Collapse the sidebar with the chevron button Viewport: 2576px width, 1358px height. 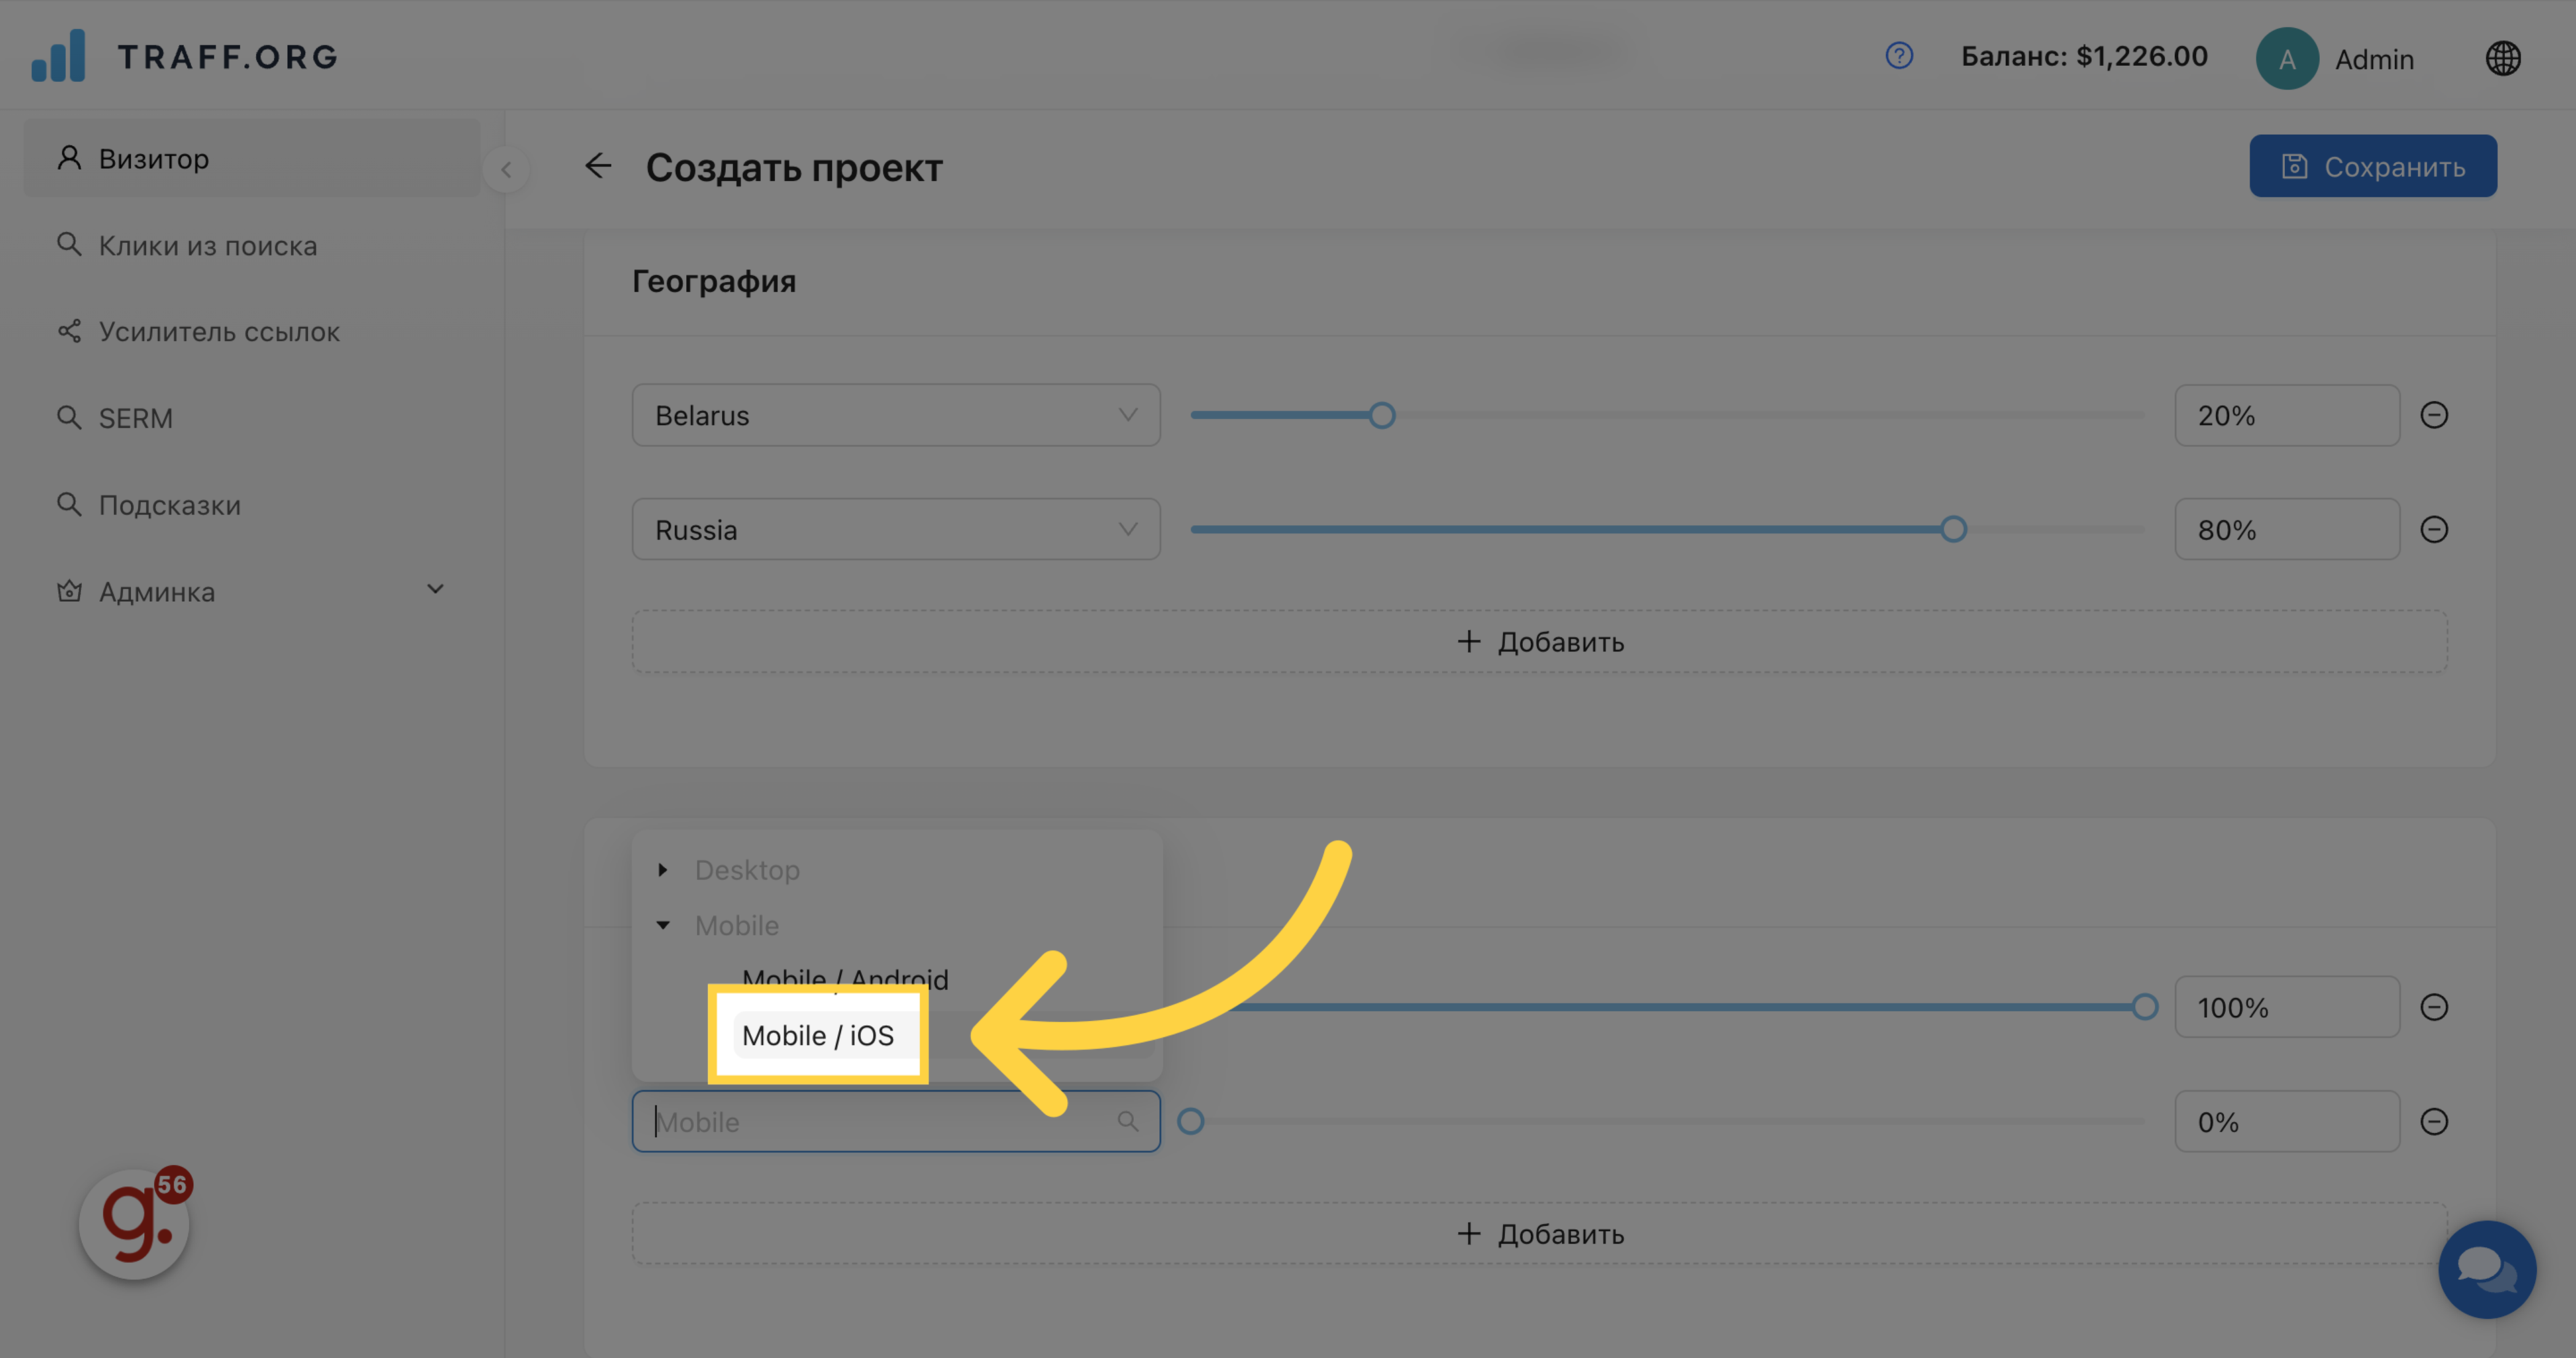point(506,169)
